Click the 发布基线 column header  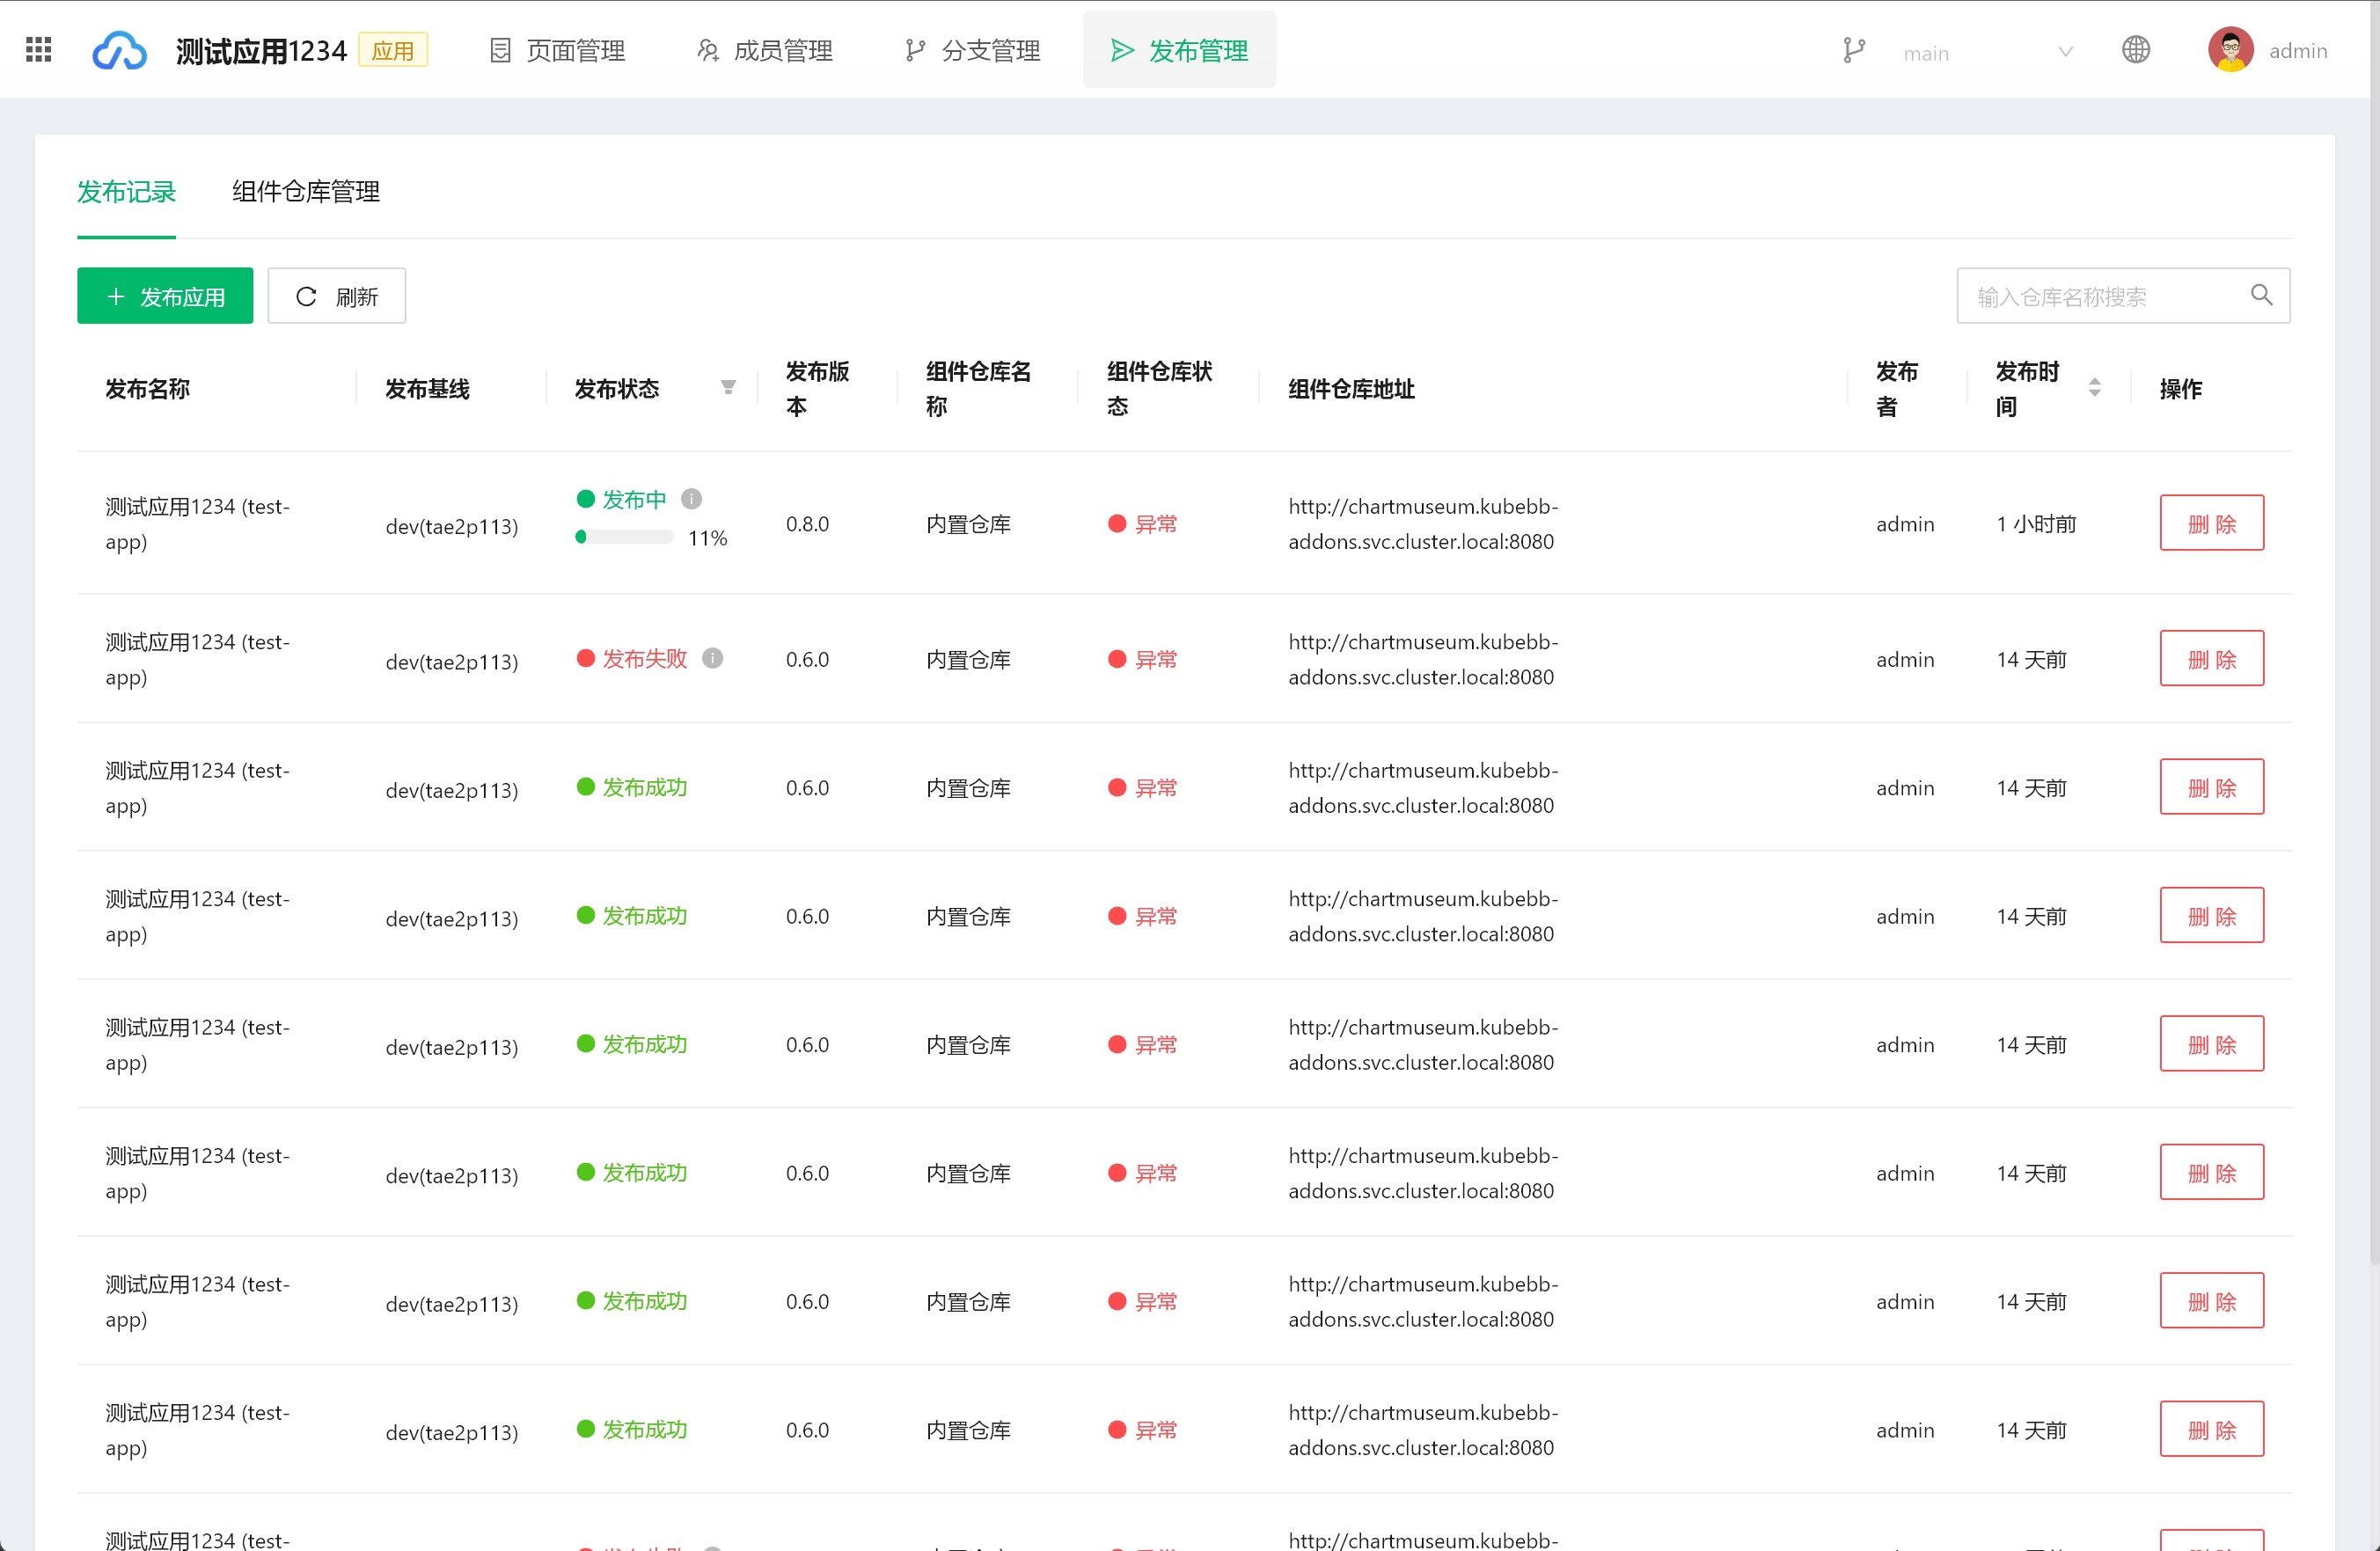(x=427, y=389)
